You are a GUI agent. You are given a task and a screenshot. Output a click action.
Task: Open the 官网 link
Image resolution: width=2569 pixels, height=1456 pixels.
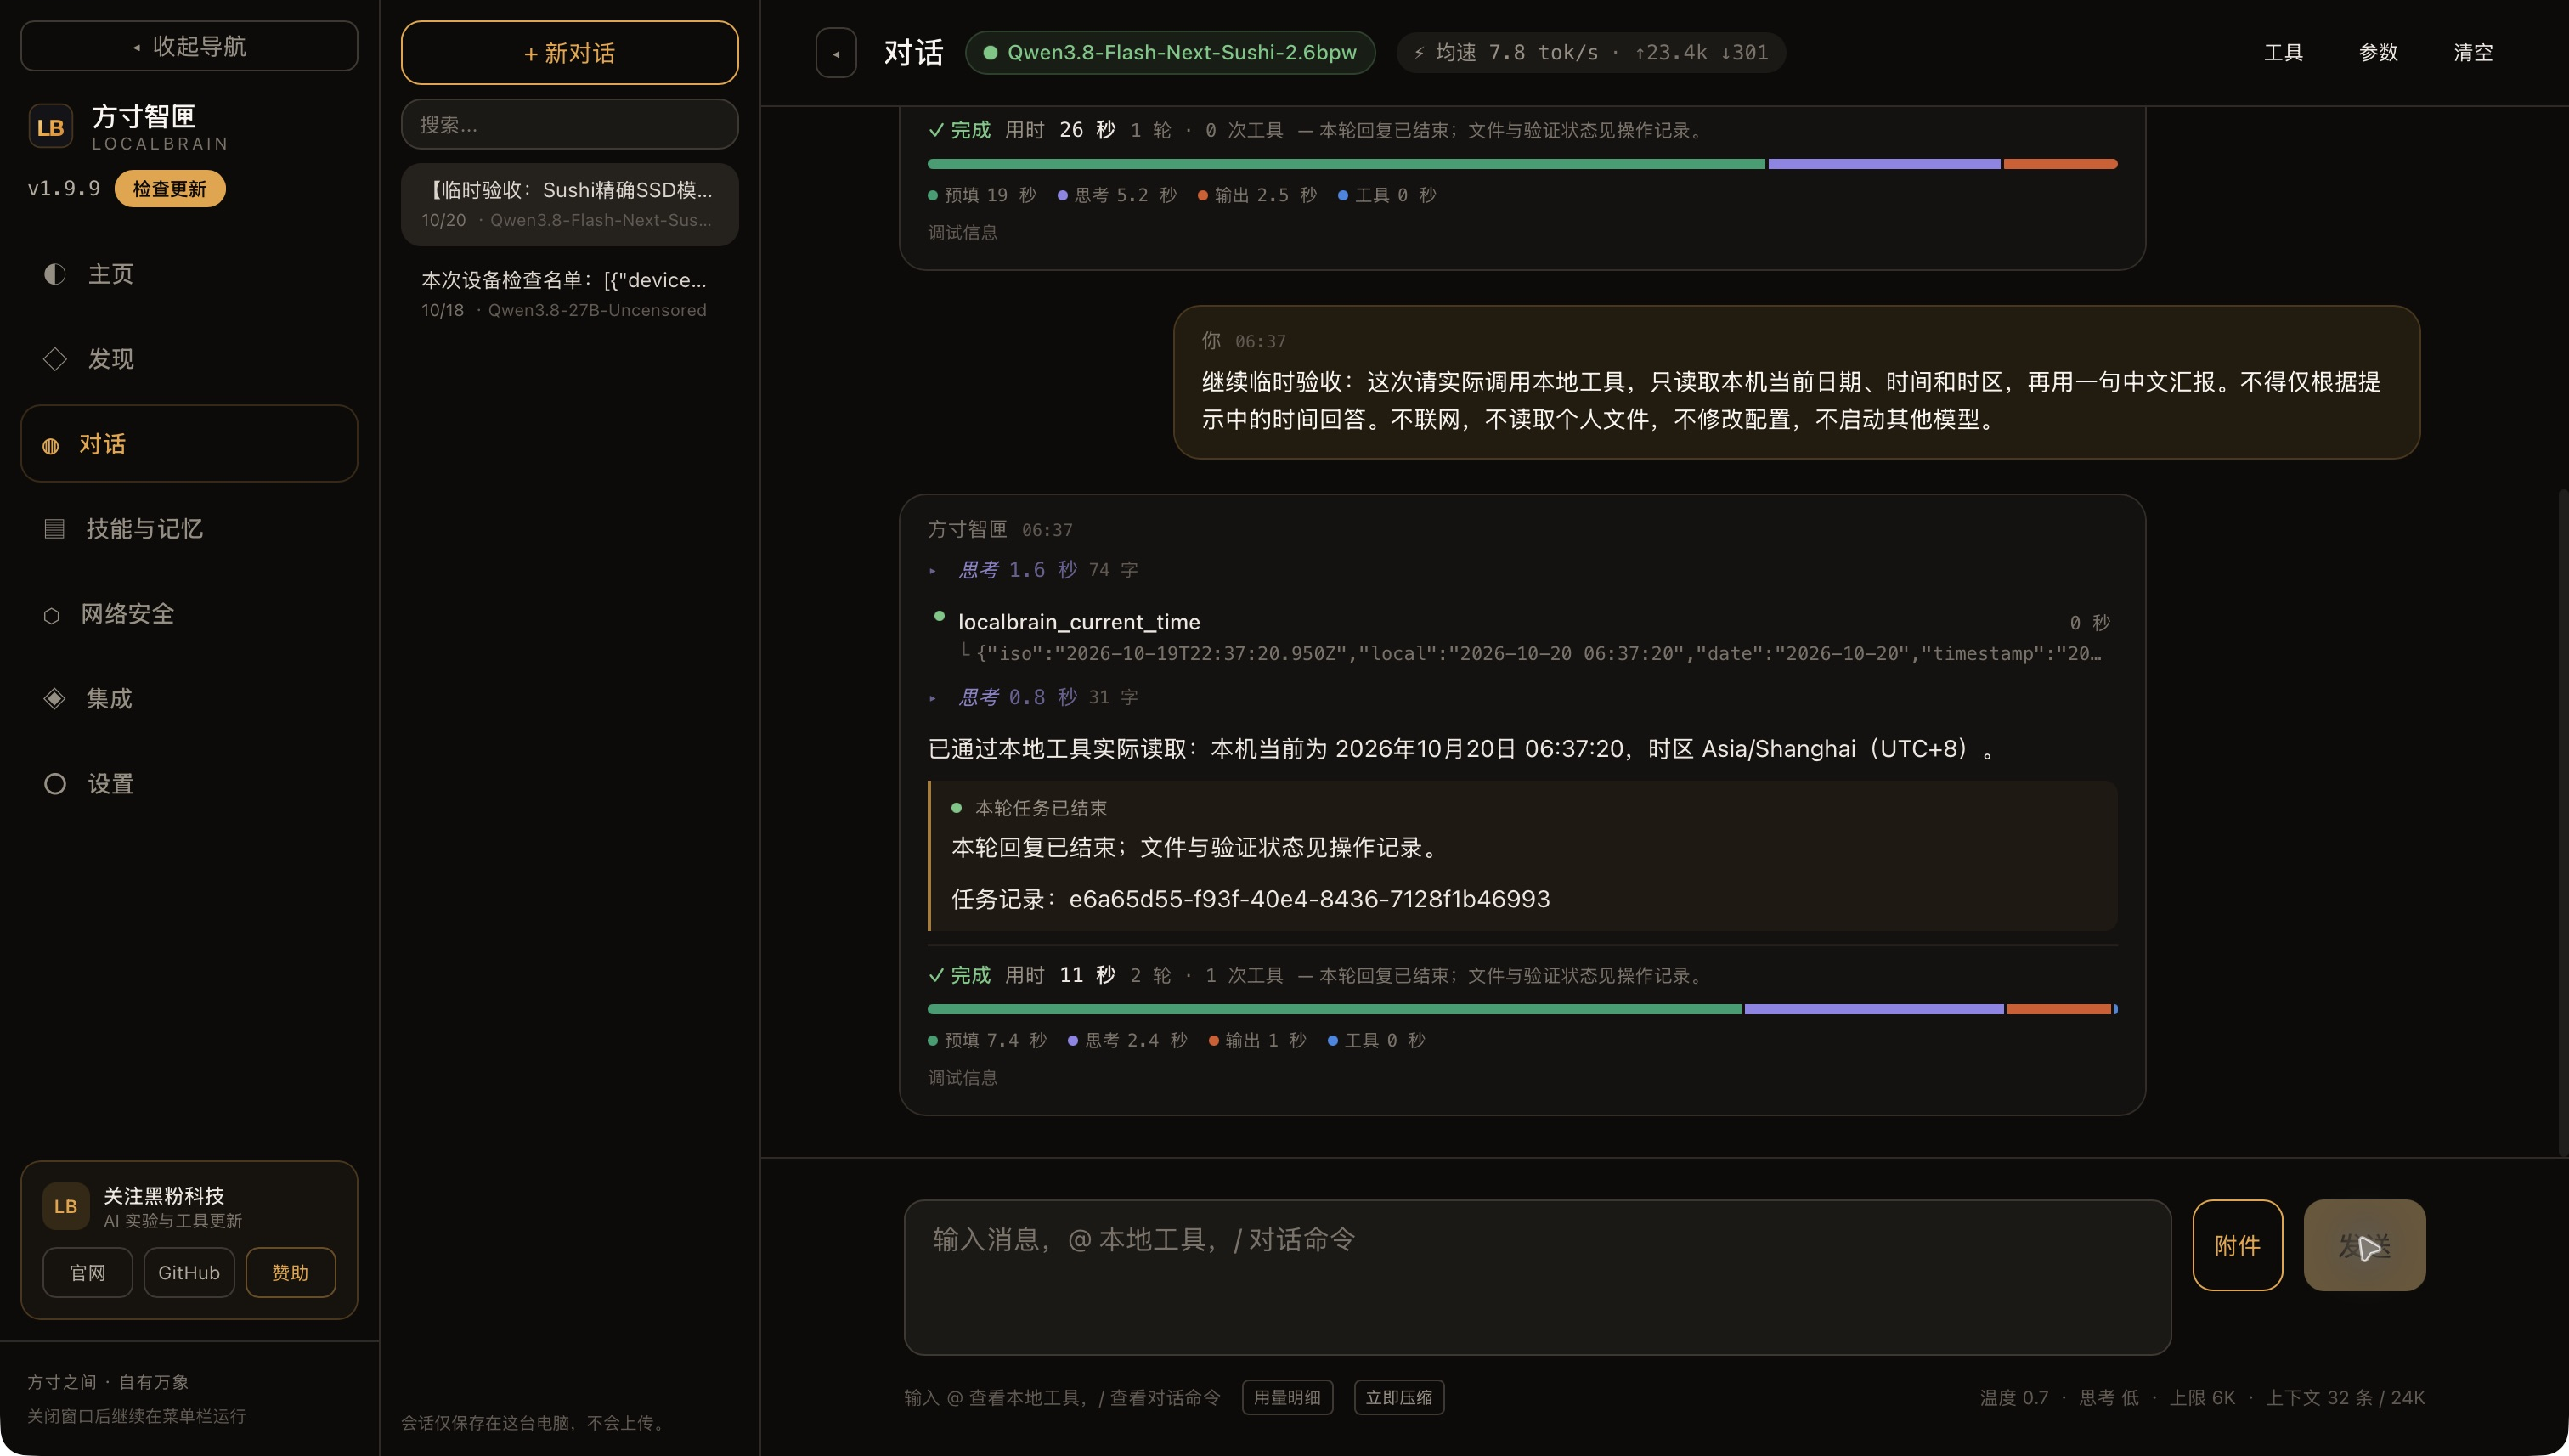pyautogui.click(x=87, y=1273)
